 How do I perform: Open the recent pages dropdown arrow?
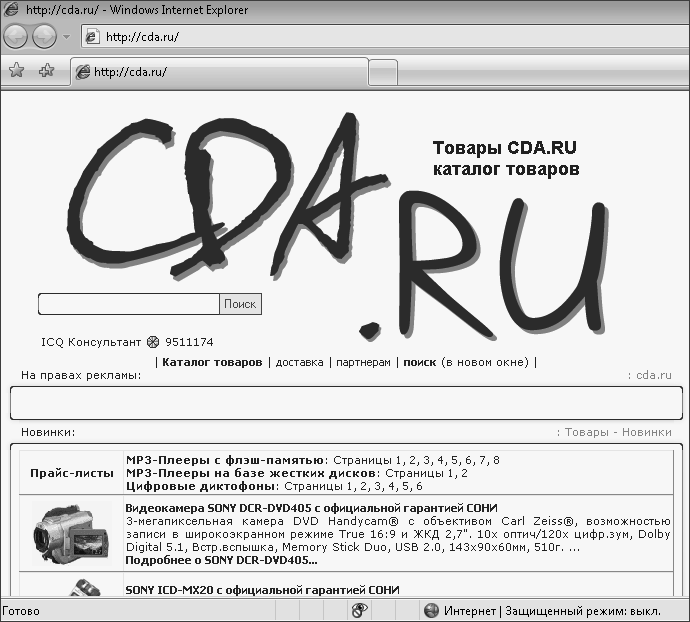[x=66, y=37]
